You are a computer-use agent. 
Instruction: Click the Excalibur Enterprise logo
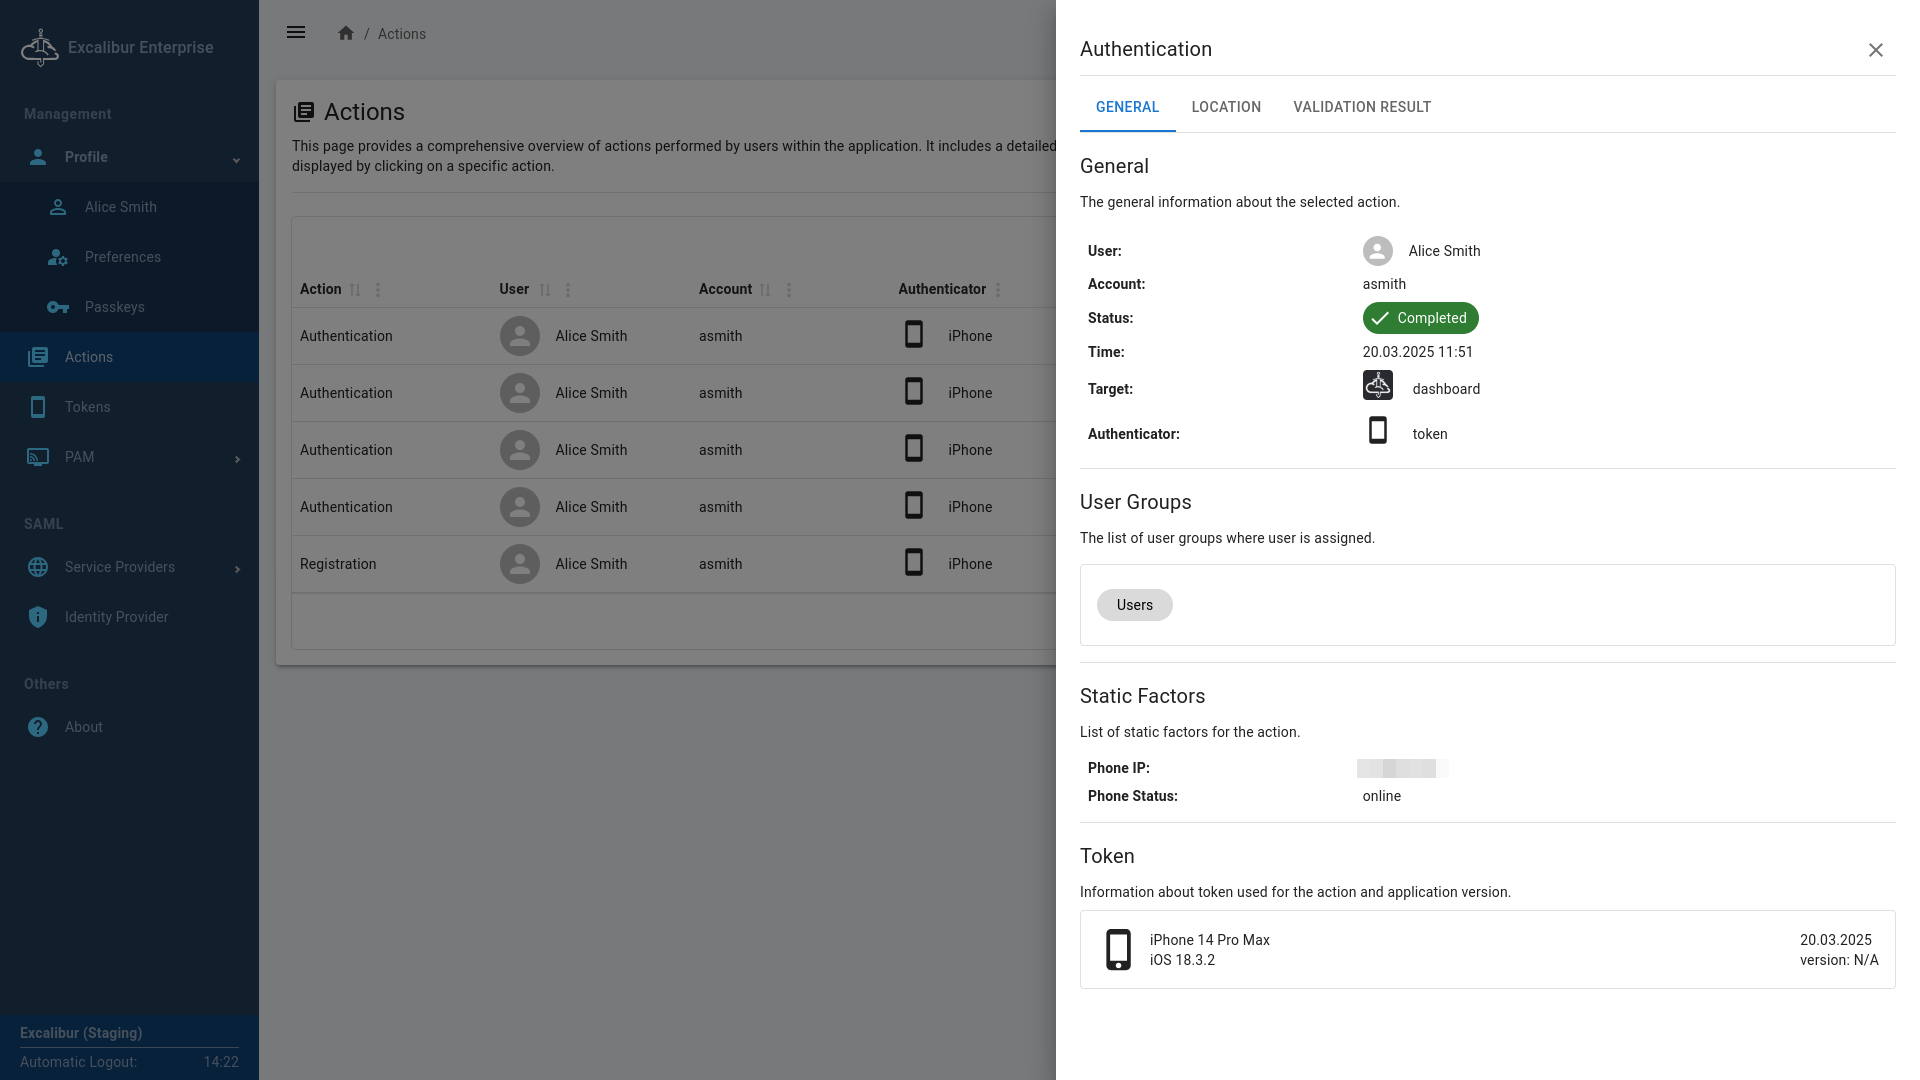coord(40,47)
